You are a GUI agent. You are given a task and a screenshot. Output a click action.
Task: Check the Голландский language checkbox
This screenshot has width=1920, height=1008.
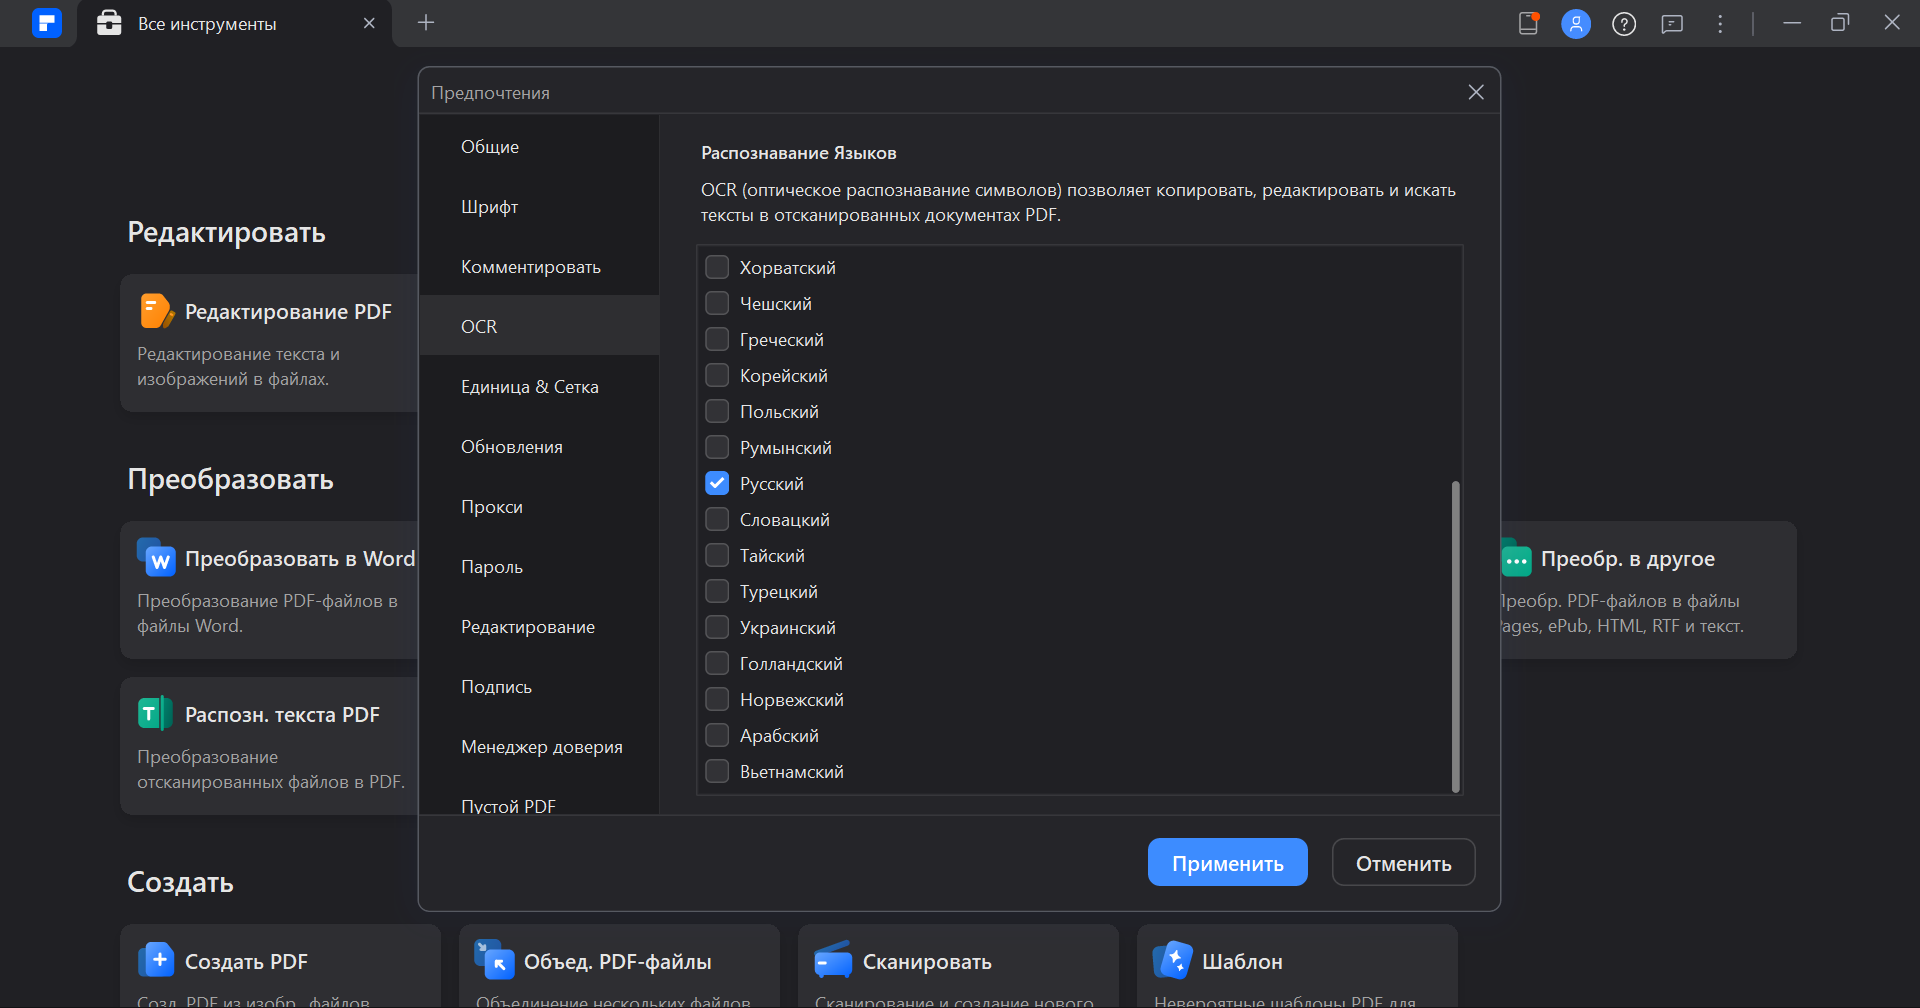click(x=717, y=663)
